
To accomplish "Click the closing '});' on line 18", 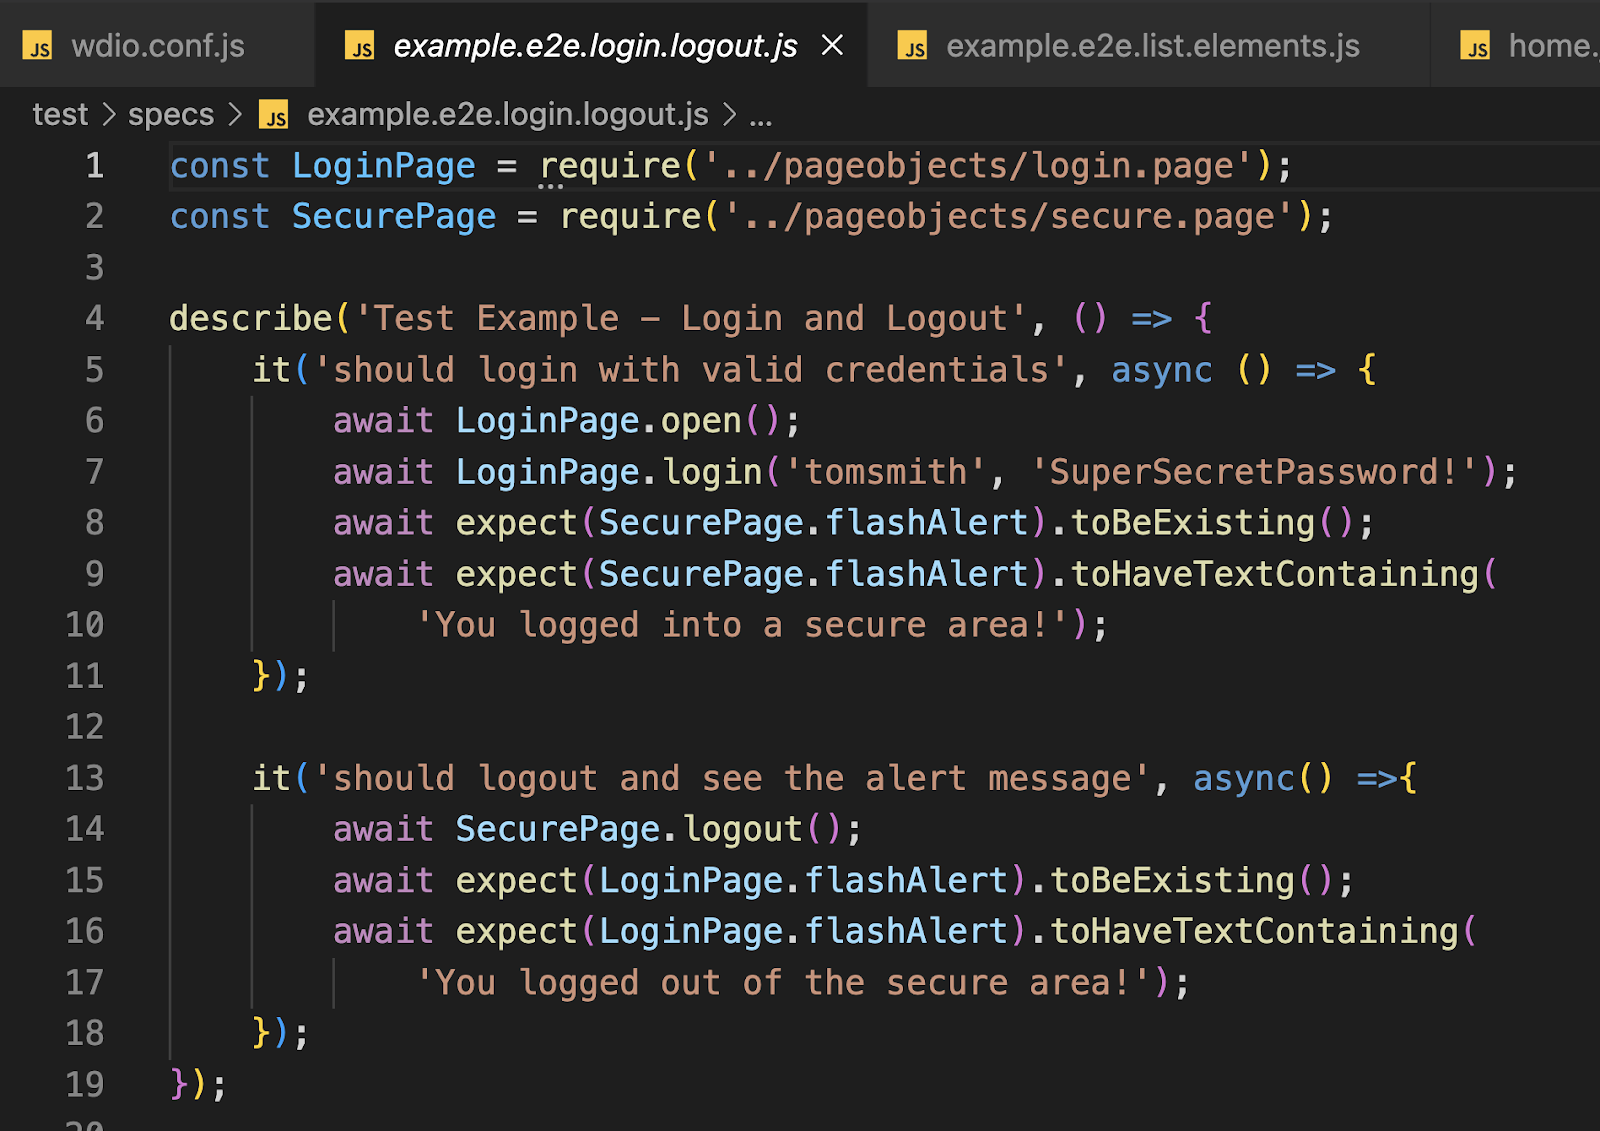I will pyautogui.click(x=280, y=1032).
